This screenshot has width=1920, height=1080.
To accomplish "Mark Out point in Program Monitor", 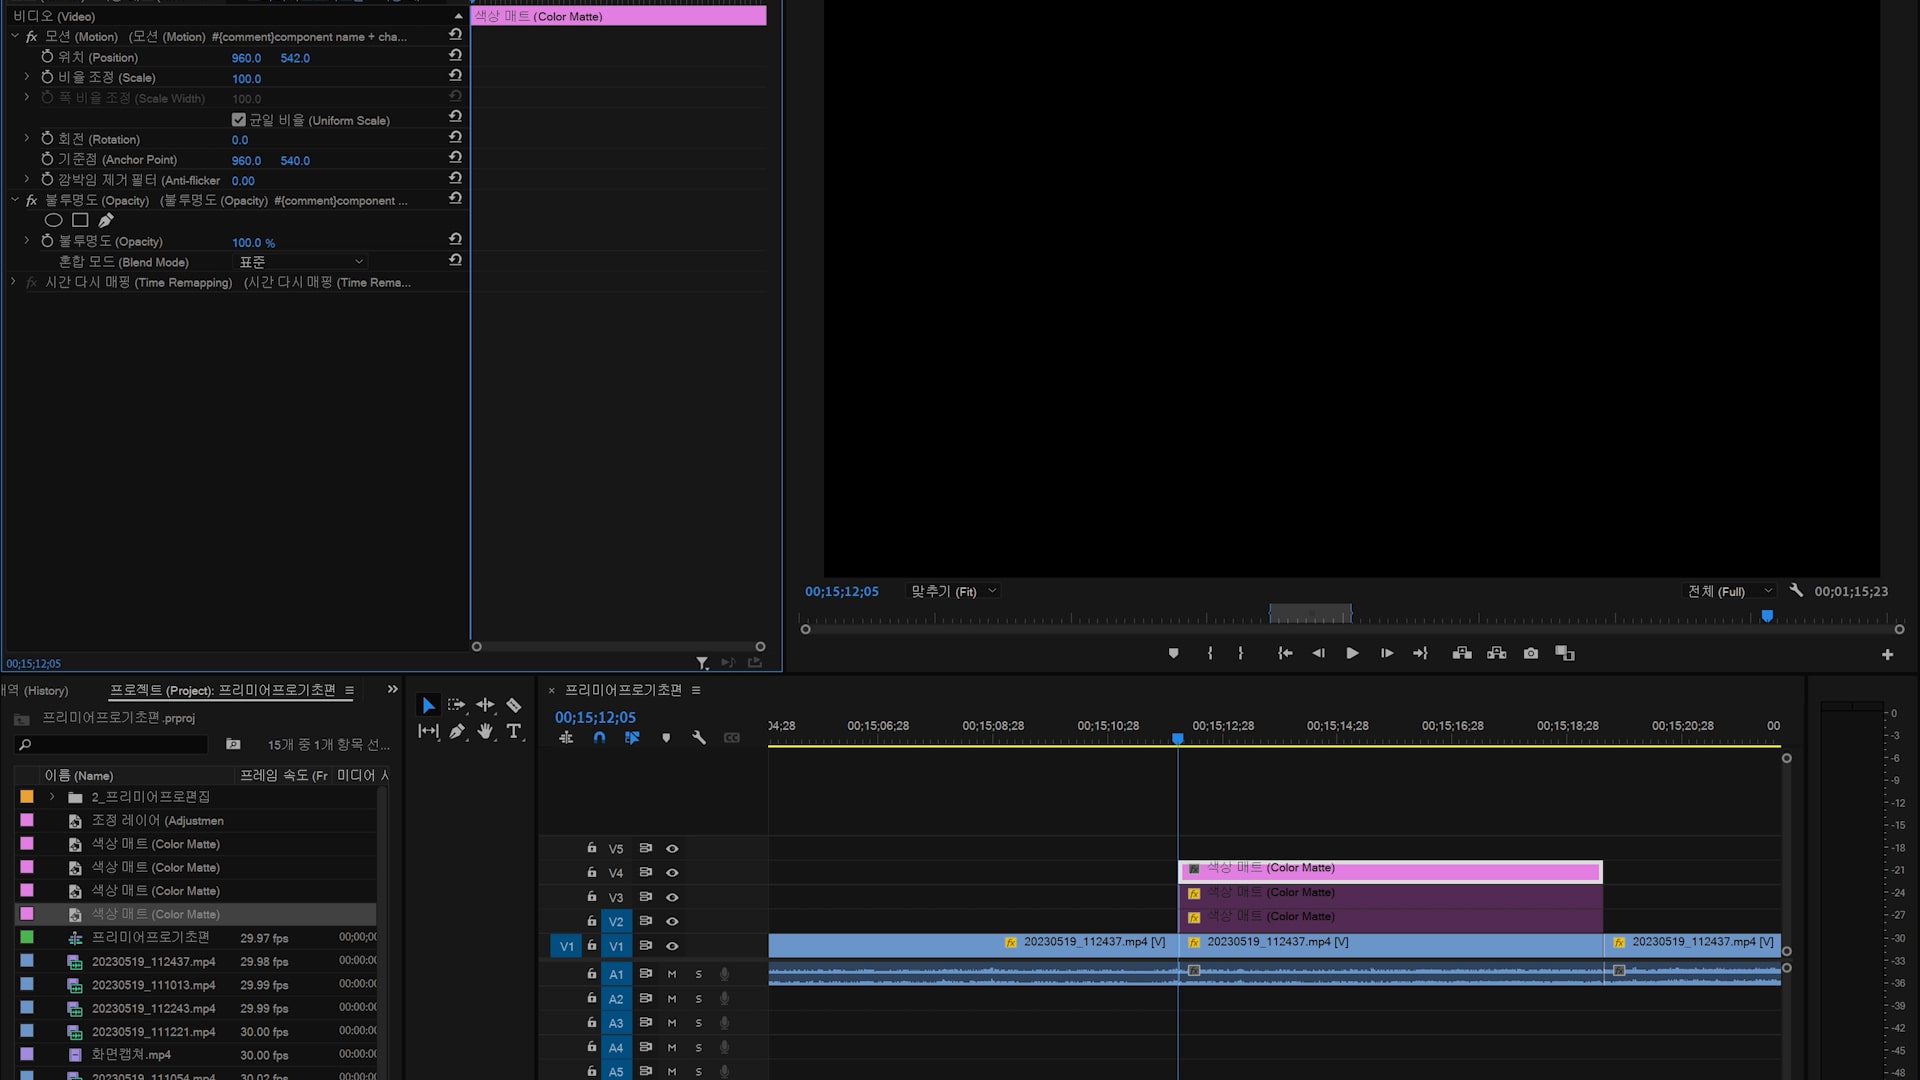I will point(1241,653).
